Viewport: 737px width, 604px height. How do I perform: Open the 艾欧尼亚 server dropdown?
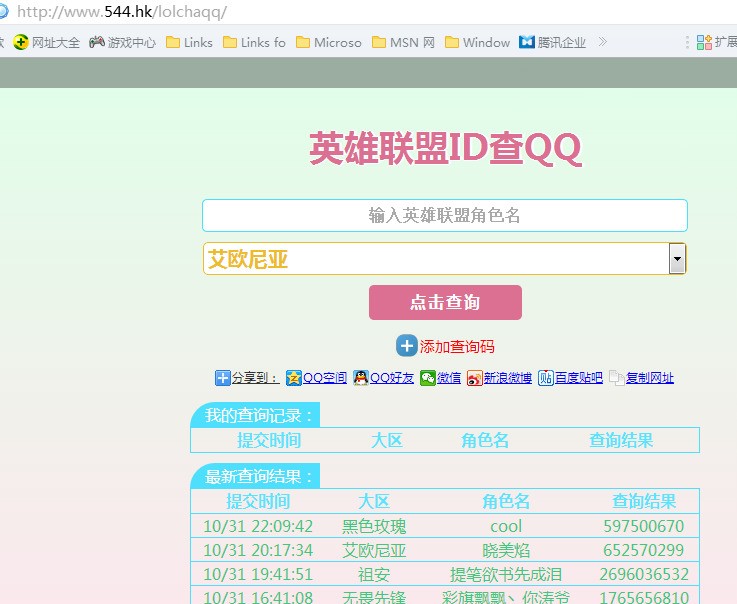[445, 259]
